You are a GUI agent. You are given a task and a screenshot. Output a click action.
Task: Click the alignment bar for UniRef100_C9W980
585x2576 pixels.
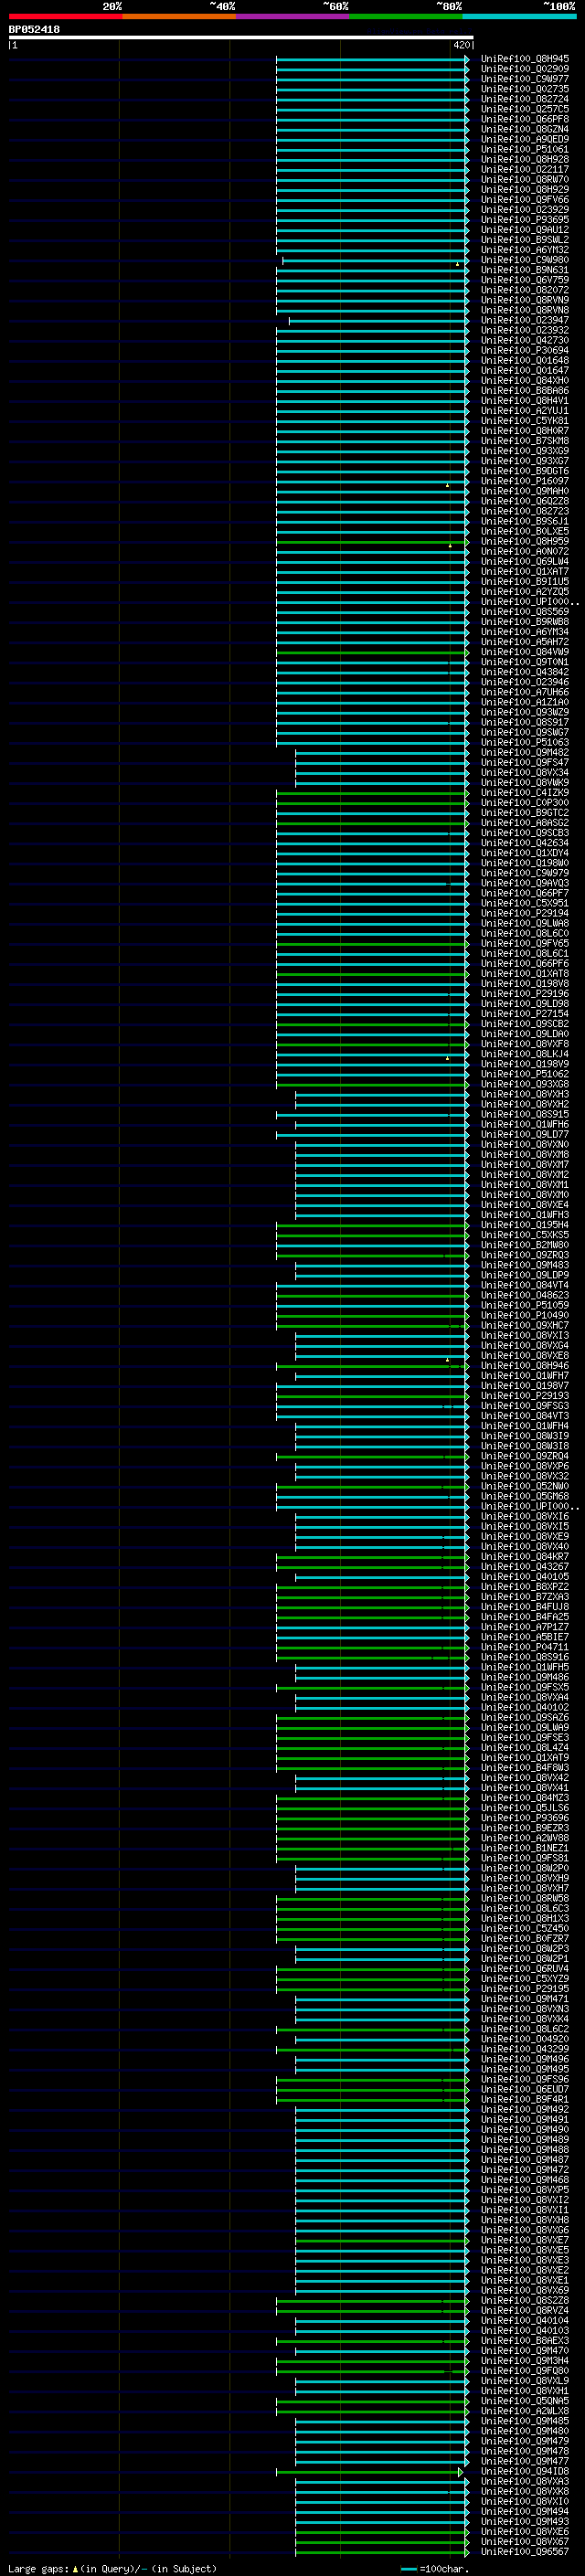[x=375, y=260]
